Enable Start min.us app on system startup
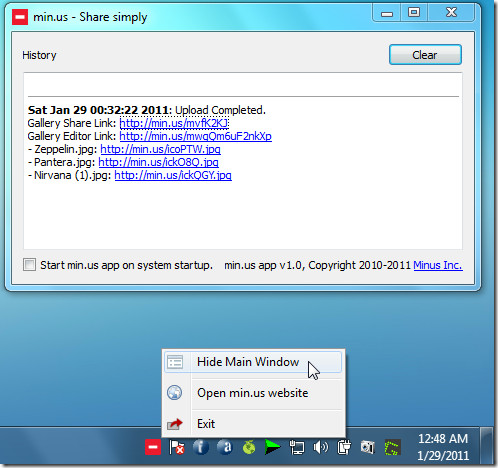Image resolution: width=498 pixels, height=468 pixels. coord(29,265)
